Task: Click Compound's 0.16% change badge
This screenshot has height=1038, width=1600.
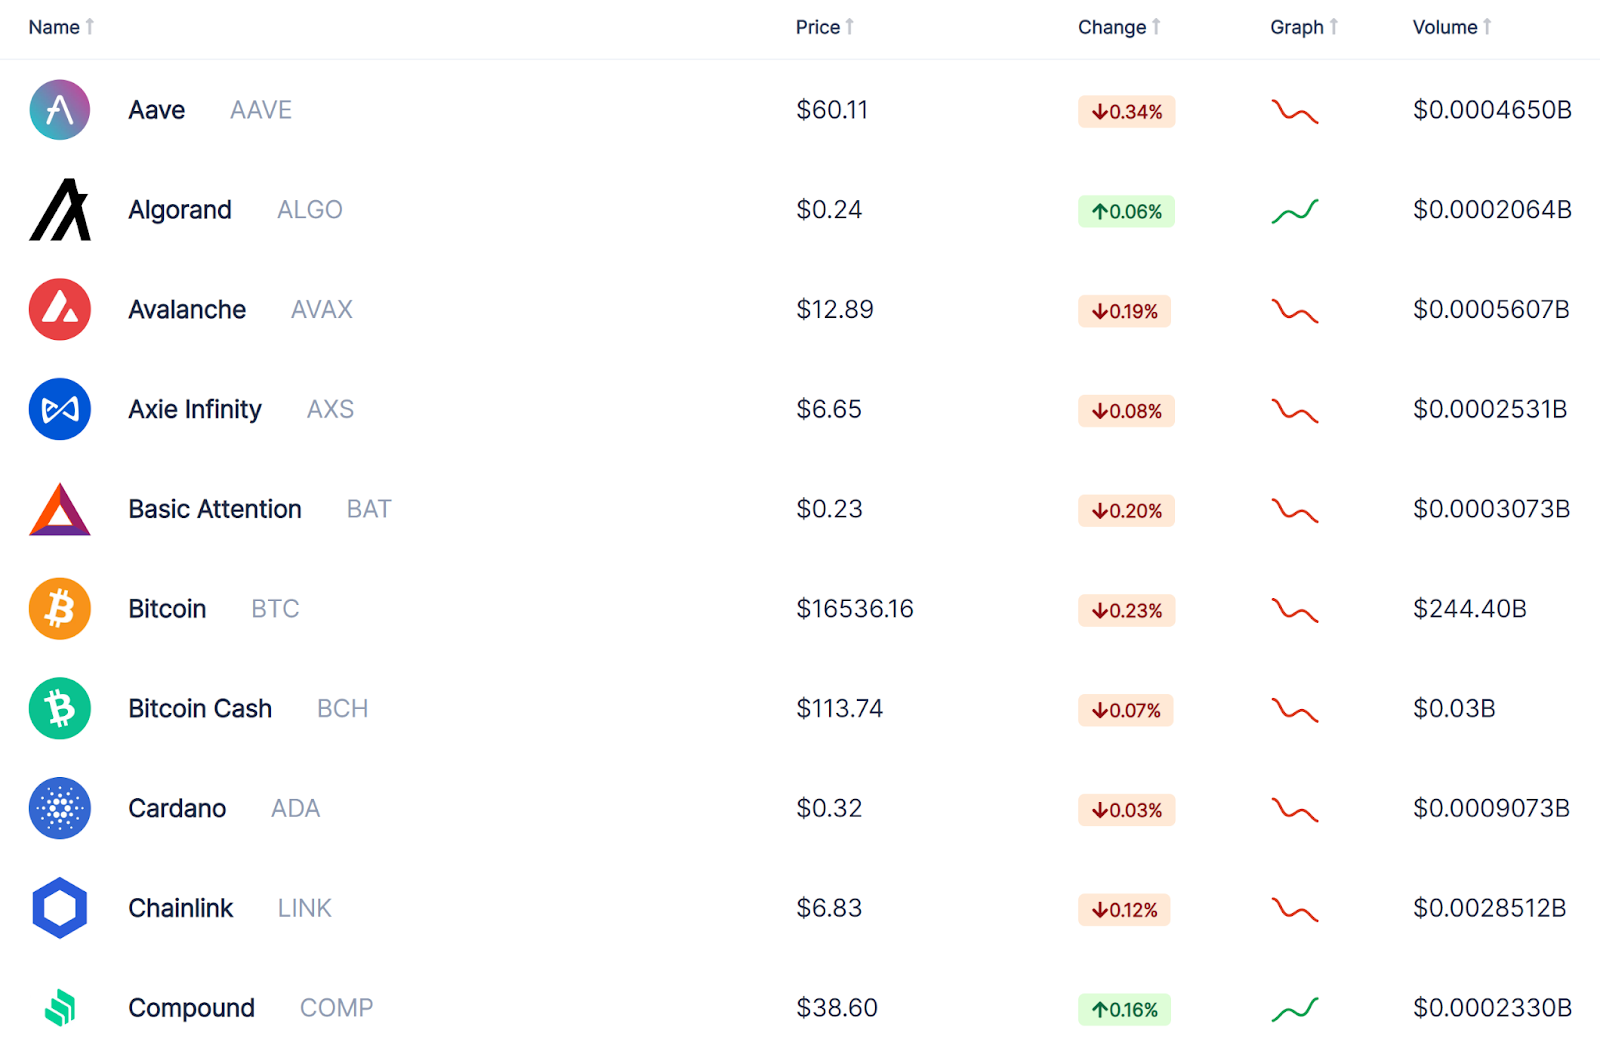Action: coord(1124,1010)
